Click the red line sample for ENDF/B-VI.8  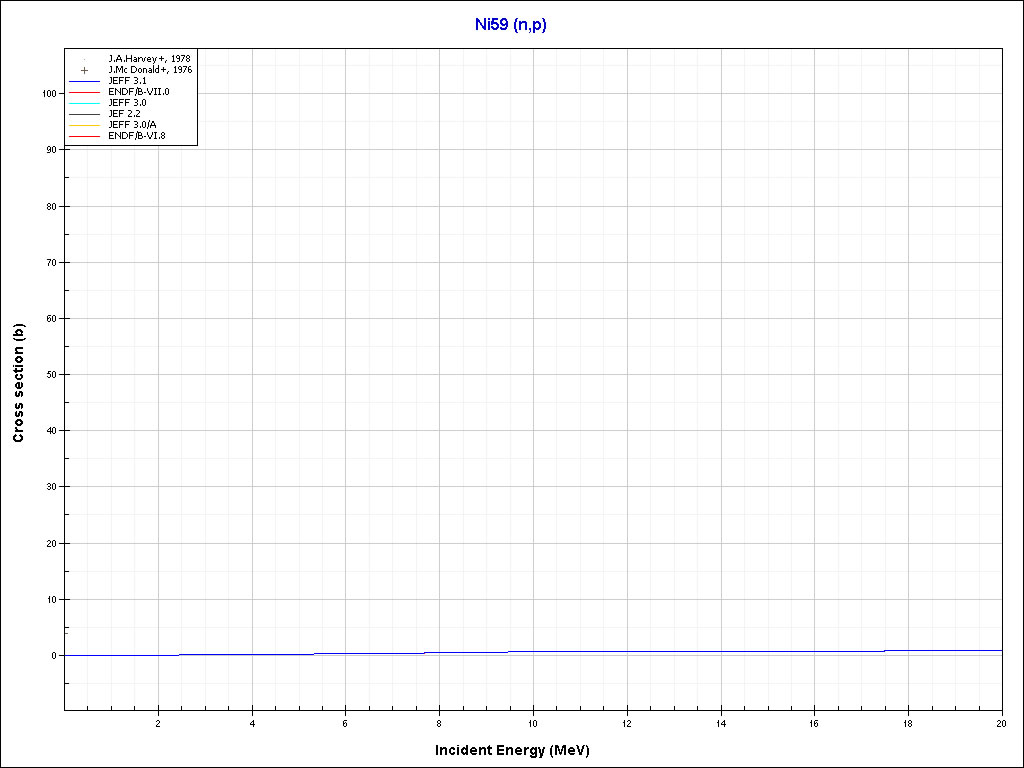(x=85, y=135)
